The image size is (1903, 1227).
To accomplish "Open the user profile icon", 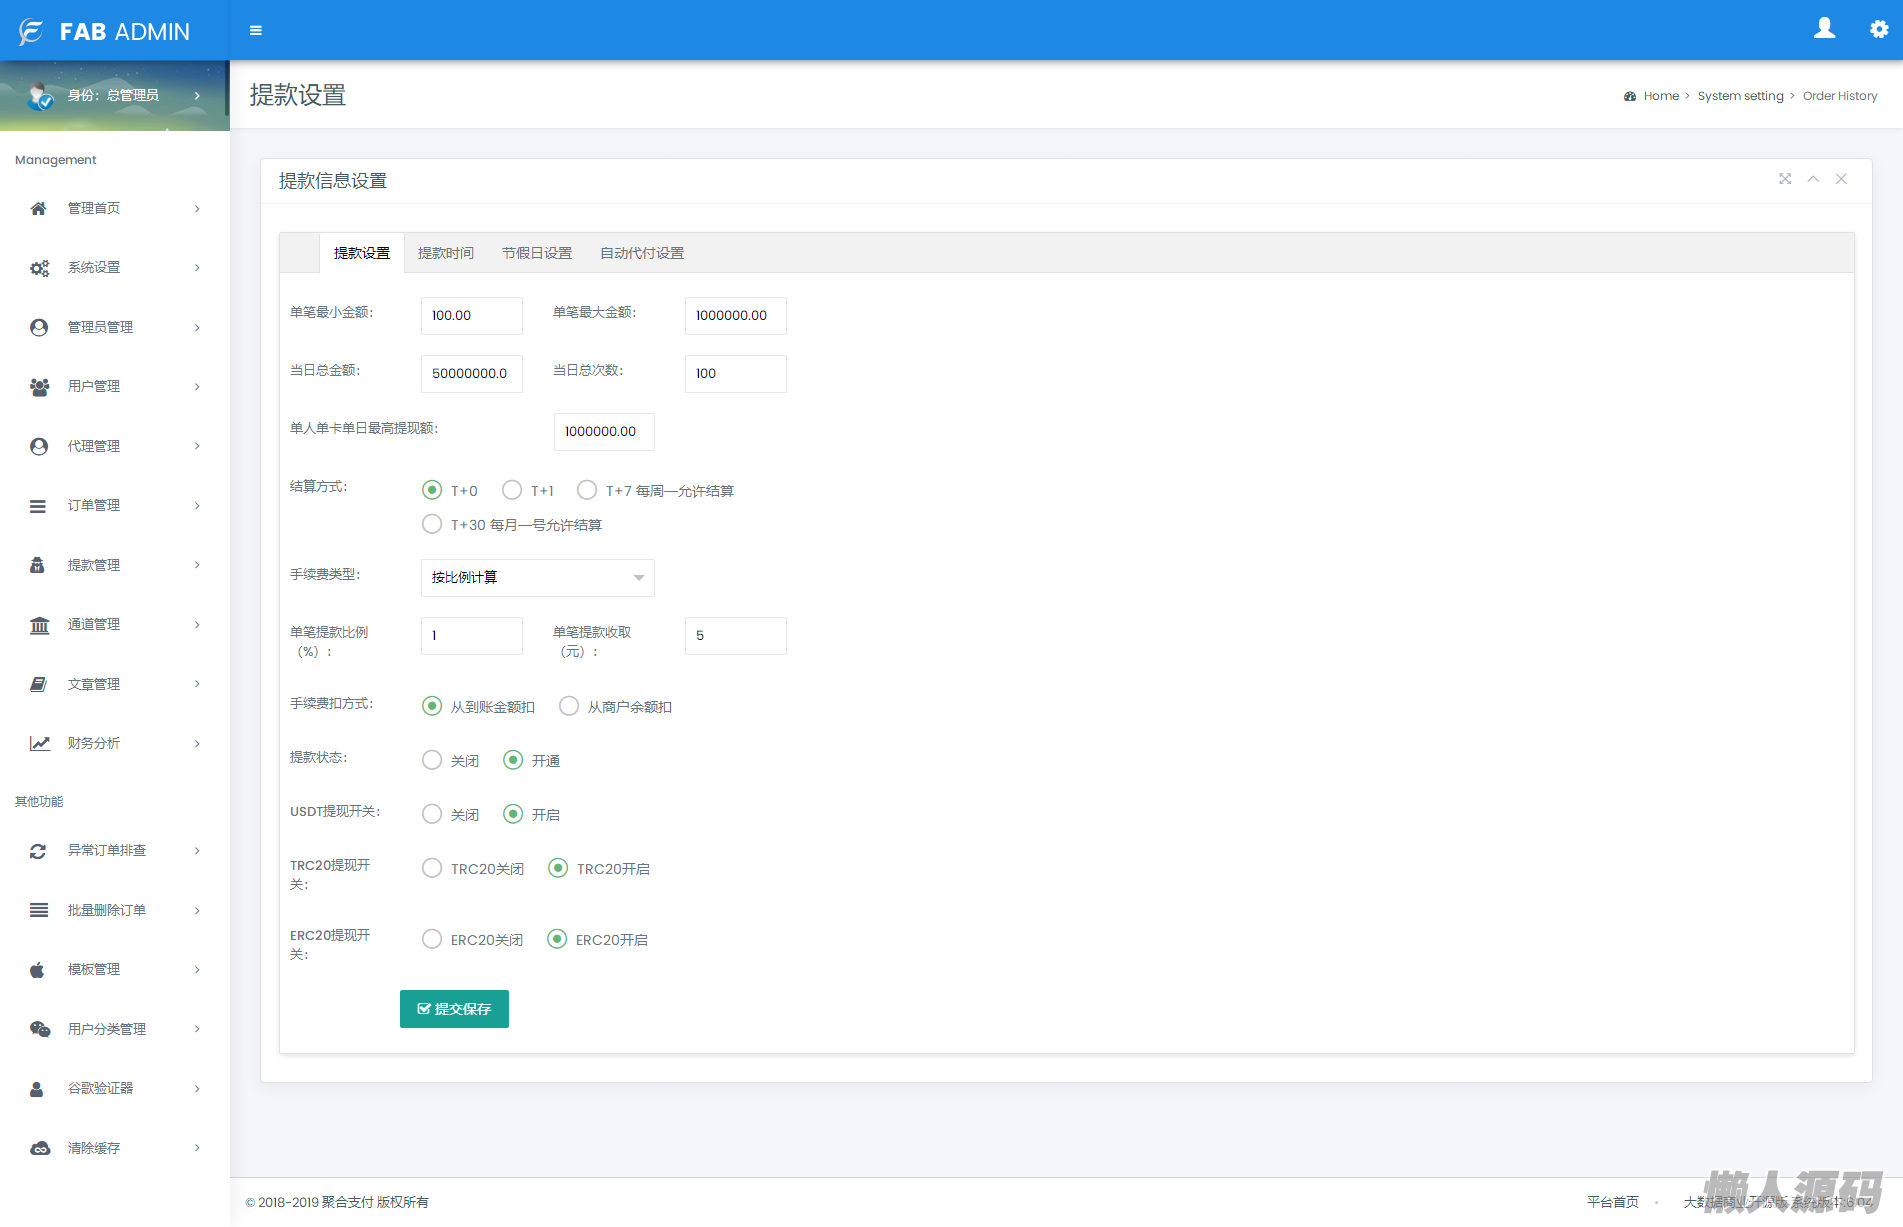I will 1824,29.
